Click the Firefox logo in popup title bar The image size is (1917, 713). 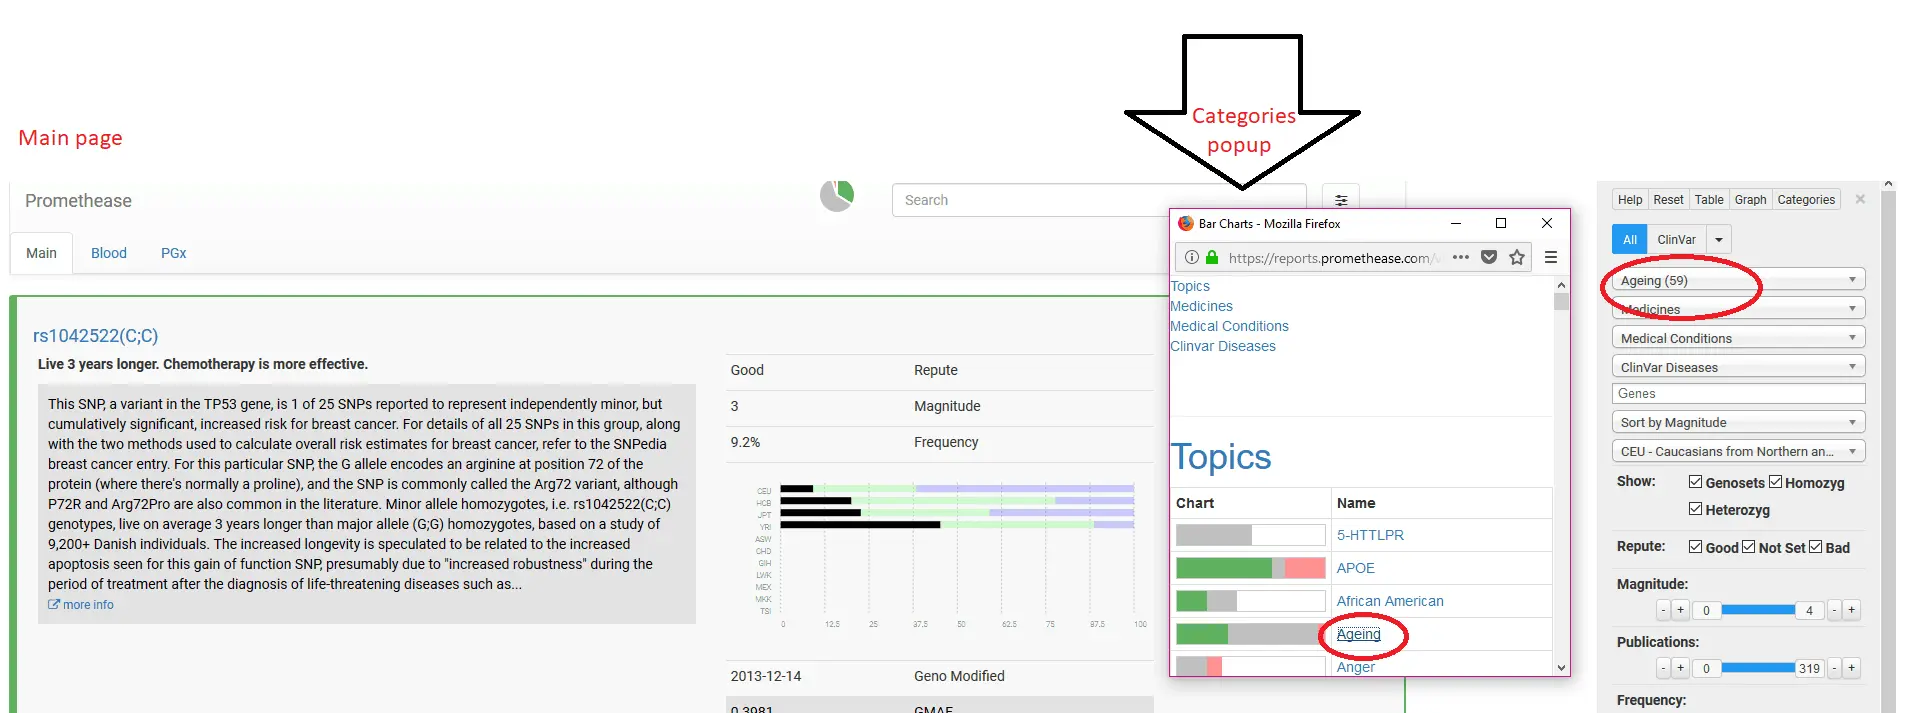(x=1186, y=224)
